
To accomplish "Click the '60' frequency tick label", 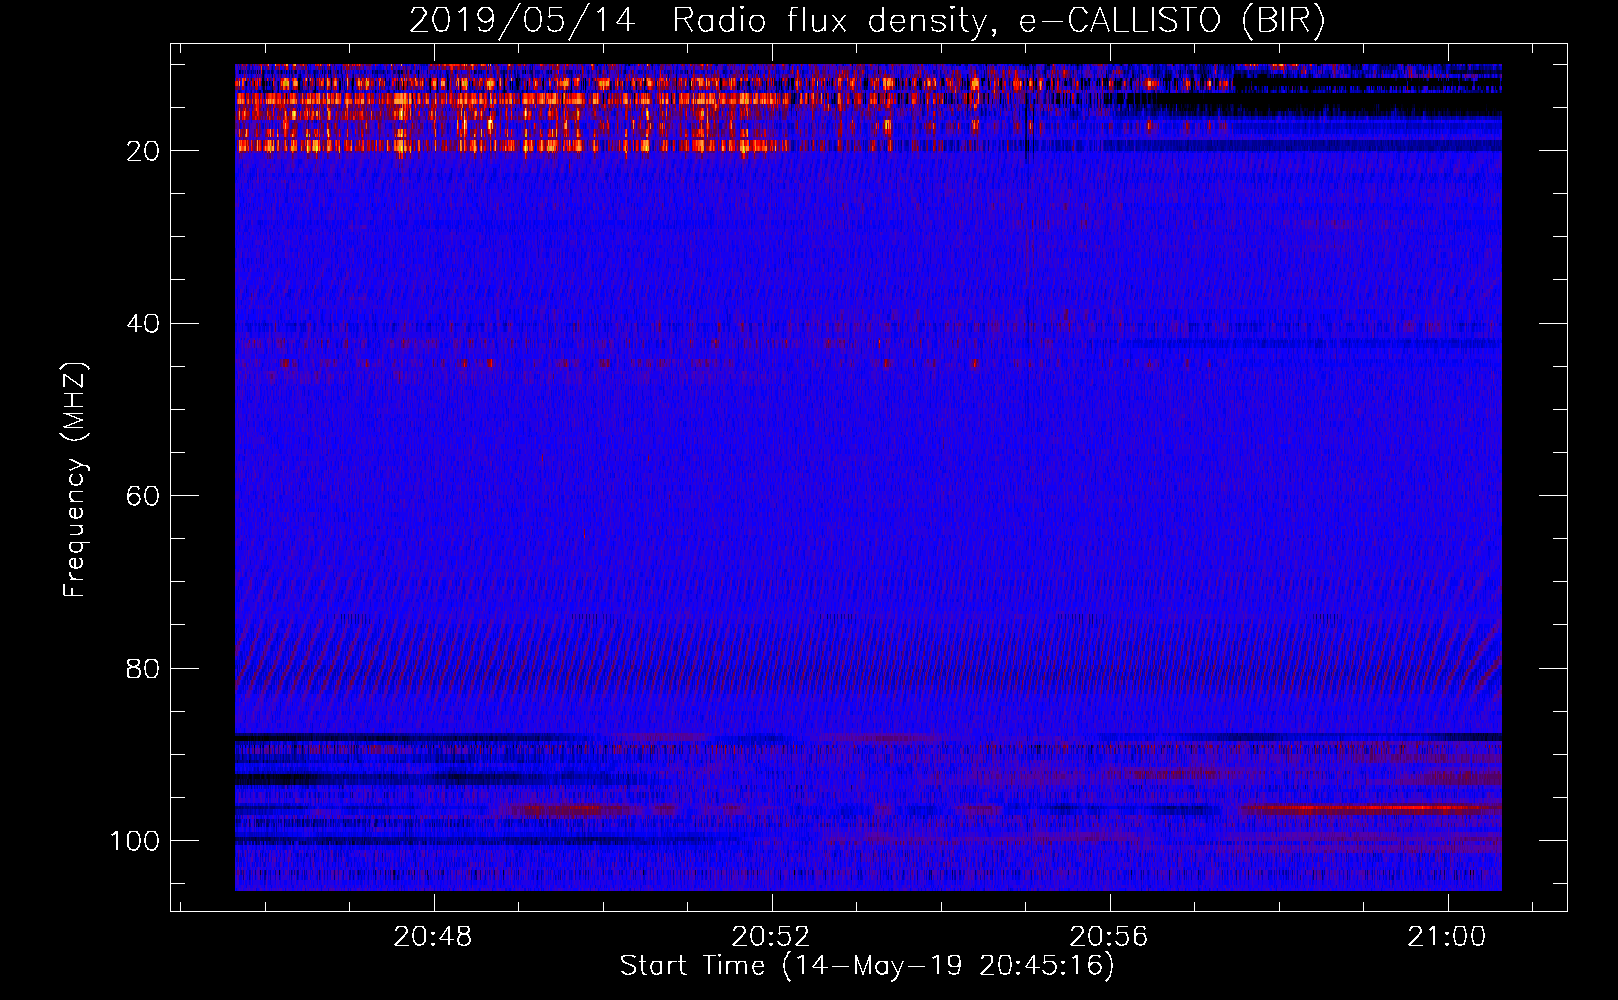I will coord(143,496).
